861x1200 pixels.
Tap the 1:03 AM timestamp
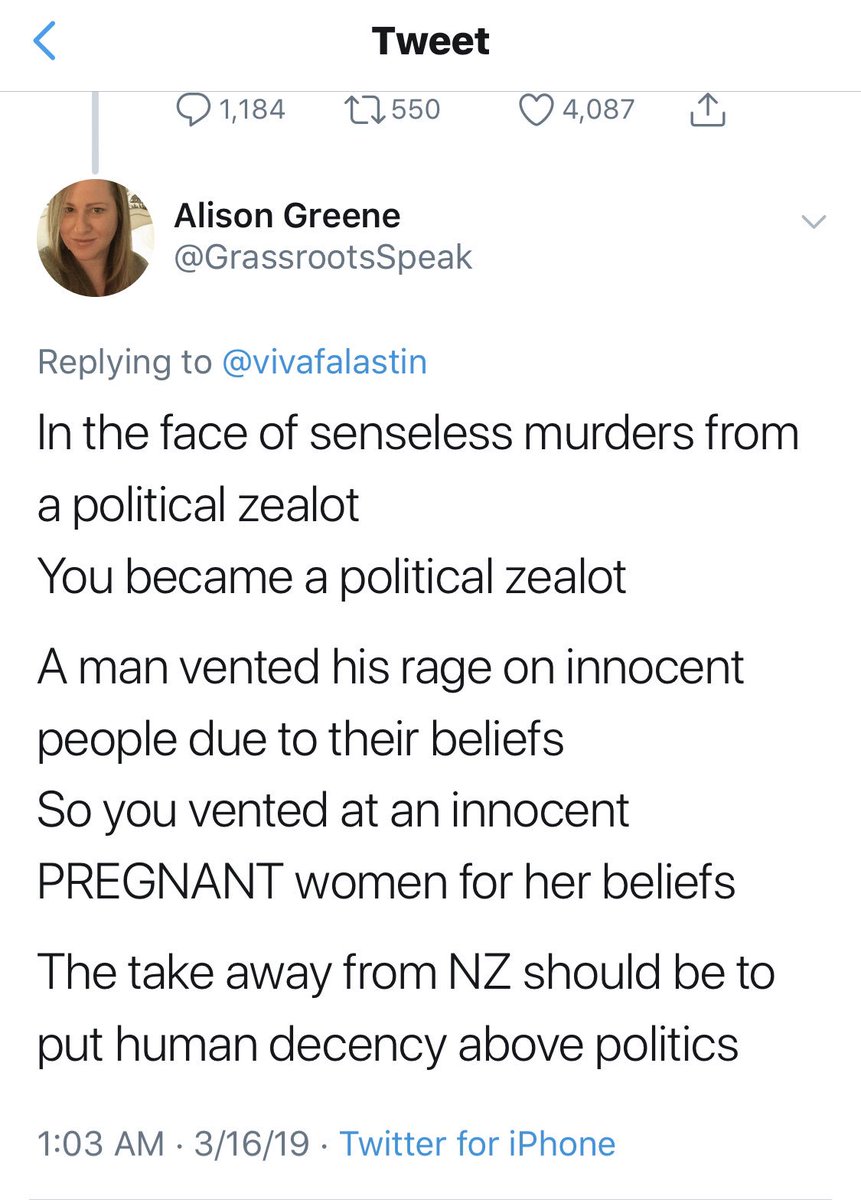tap(99, 1143)
